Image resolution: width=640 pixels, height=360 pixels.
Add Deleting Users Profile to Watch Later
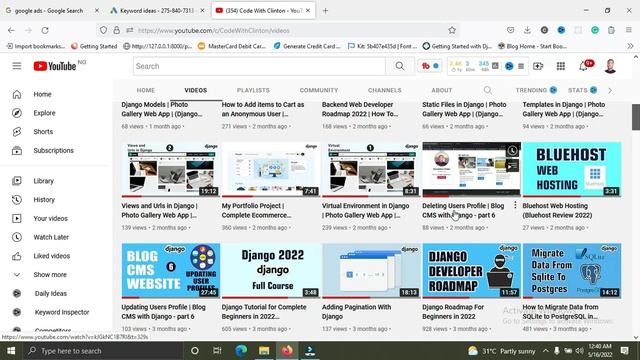pyautogui.click(x=512, y=151)
